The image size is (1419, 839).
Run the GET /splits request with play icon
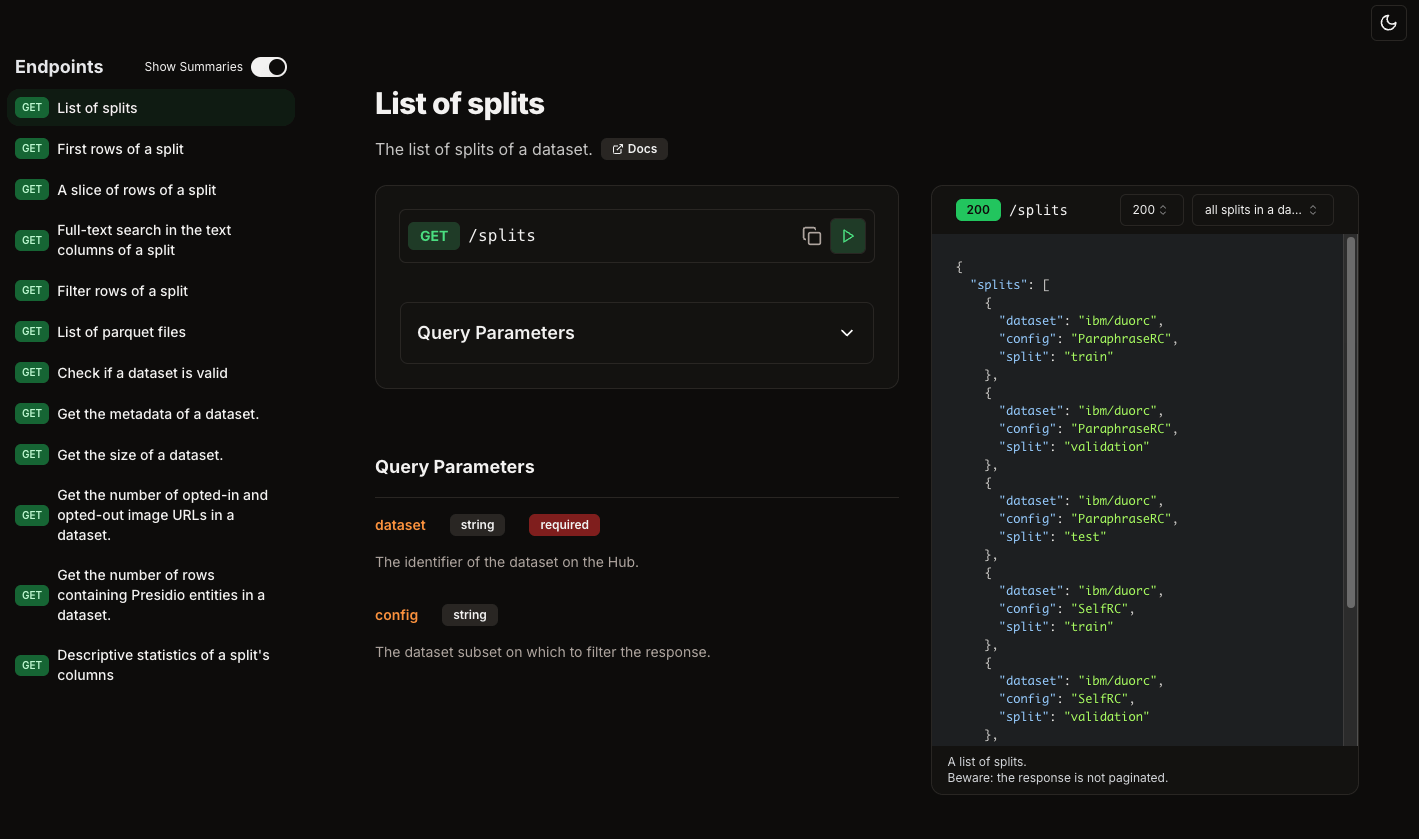click(x=847, y=236)
